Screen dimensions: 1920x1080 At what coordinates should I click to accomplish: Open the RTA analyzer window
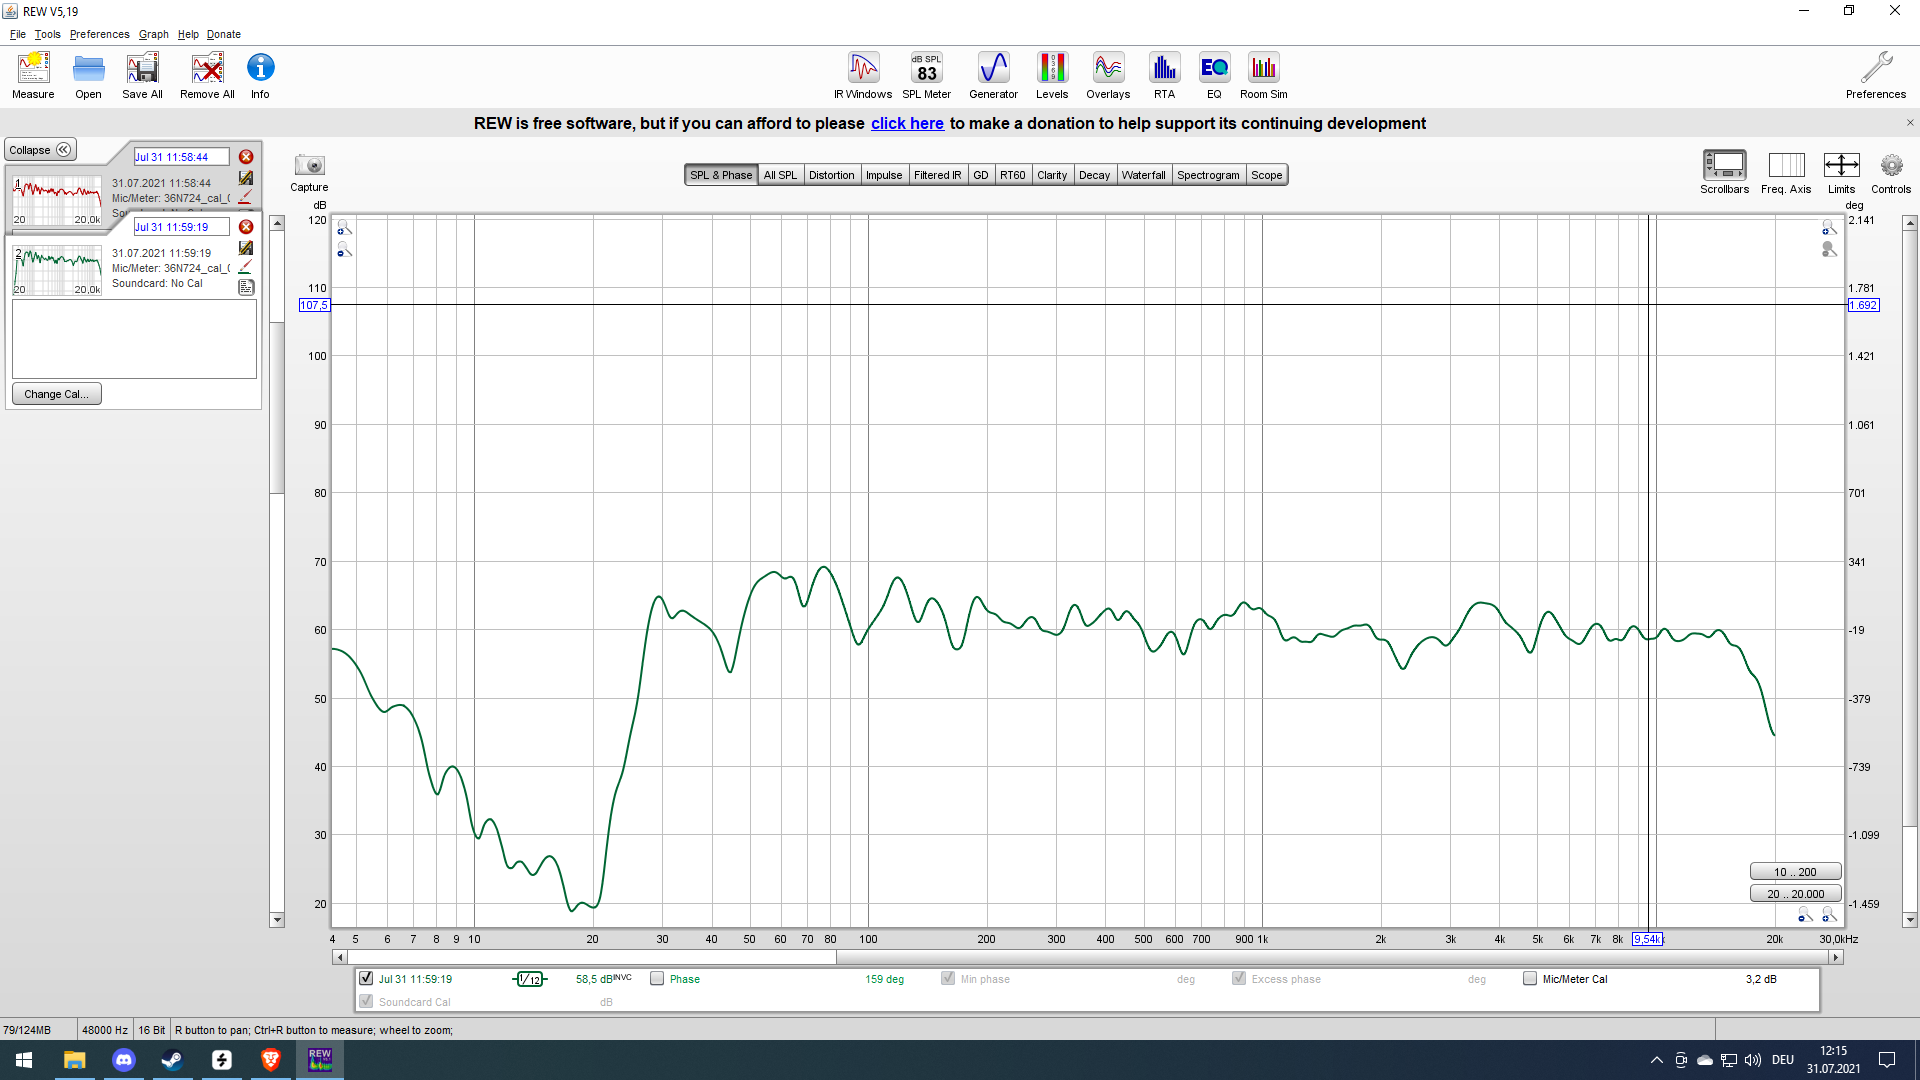[1164, 75]
